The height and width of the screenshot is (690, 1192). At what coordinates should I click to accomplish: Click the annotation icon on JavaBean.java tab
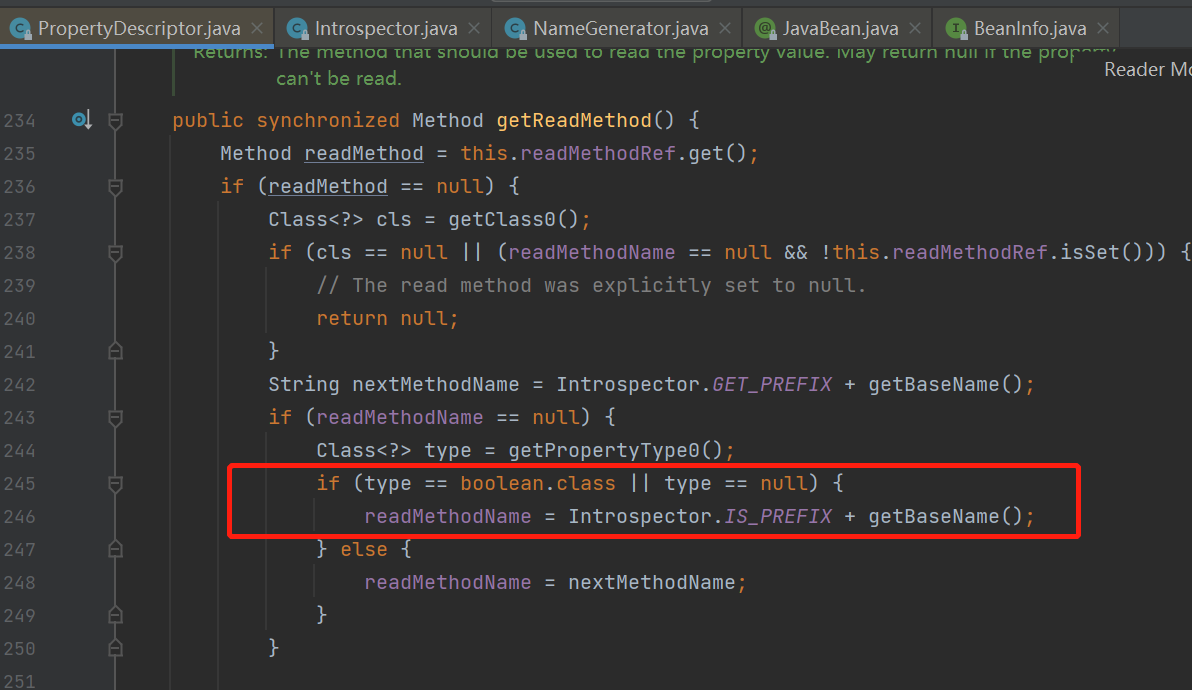click(765, 29)
